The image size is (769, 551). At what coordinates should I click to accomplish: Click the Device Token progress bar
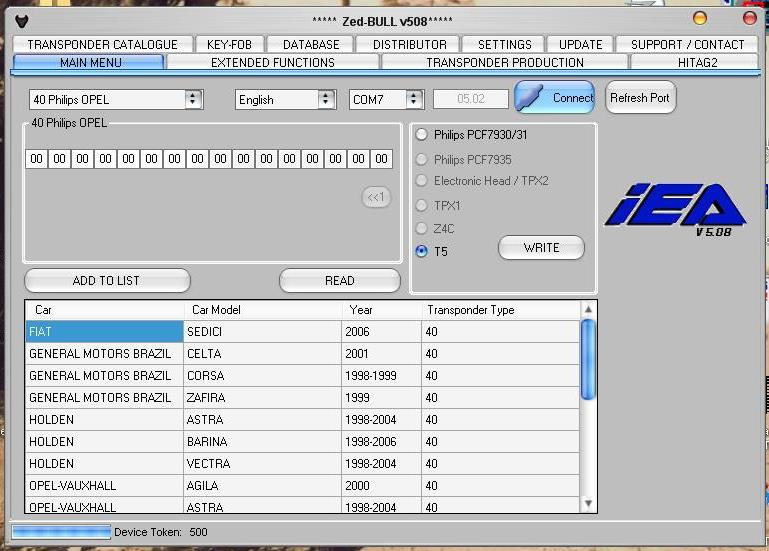(x=61, y=532)
